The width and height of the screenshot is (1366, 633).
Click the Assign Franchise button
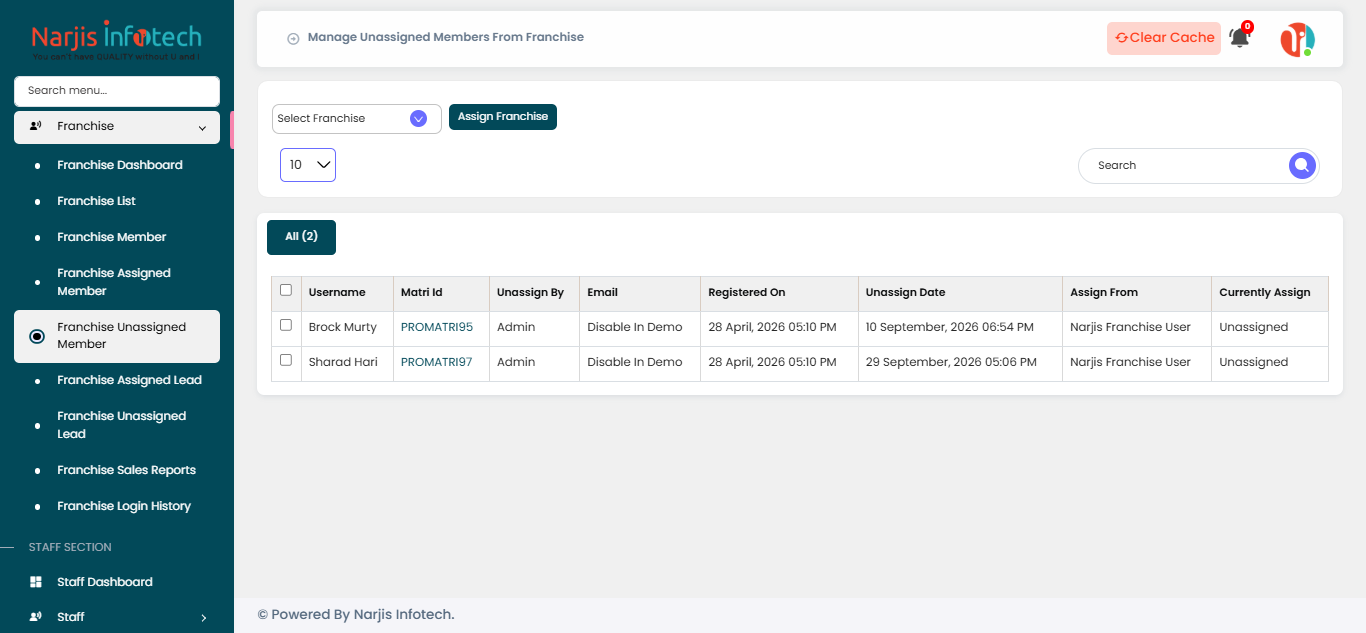503,117
